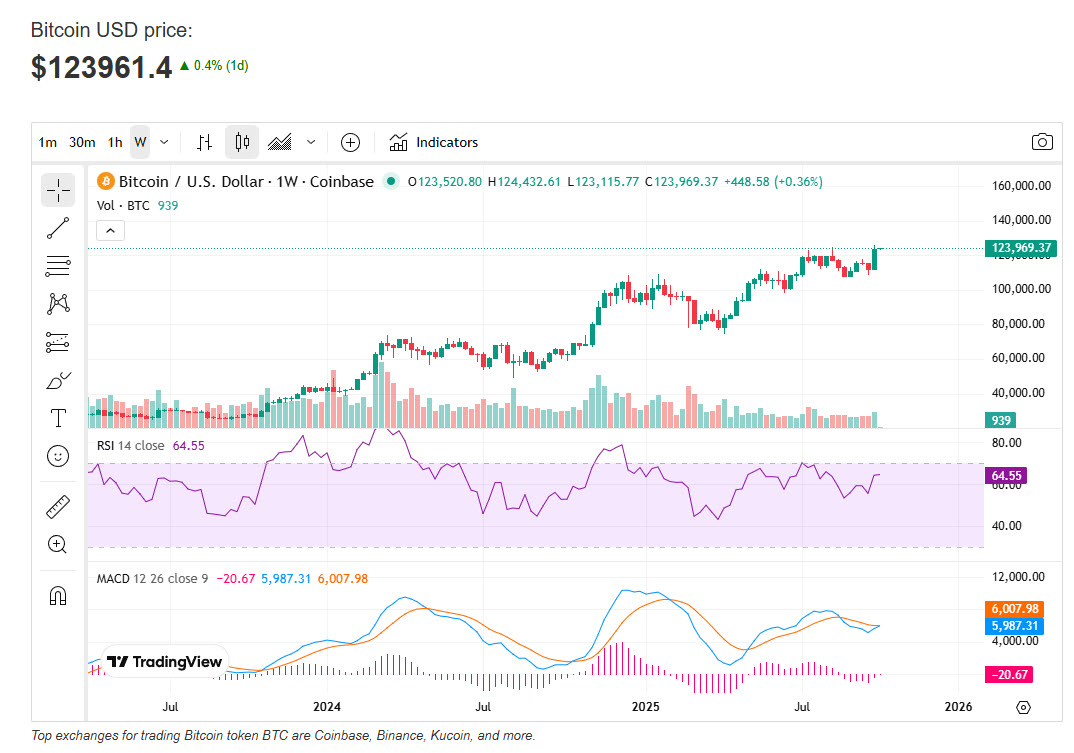The width and height of the screenshot is (1074, 753).
Task: Switch to candlestick chart style
Action: pyautogui.click(x=242, y=142)
